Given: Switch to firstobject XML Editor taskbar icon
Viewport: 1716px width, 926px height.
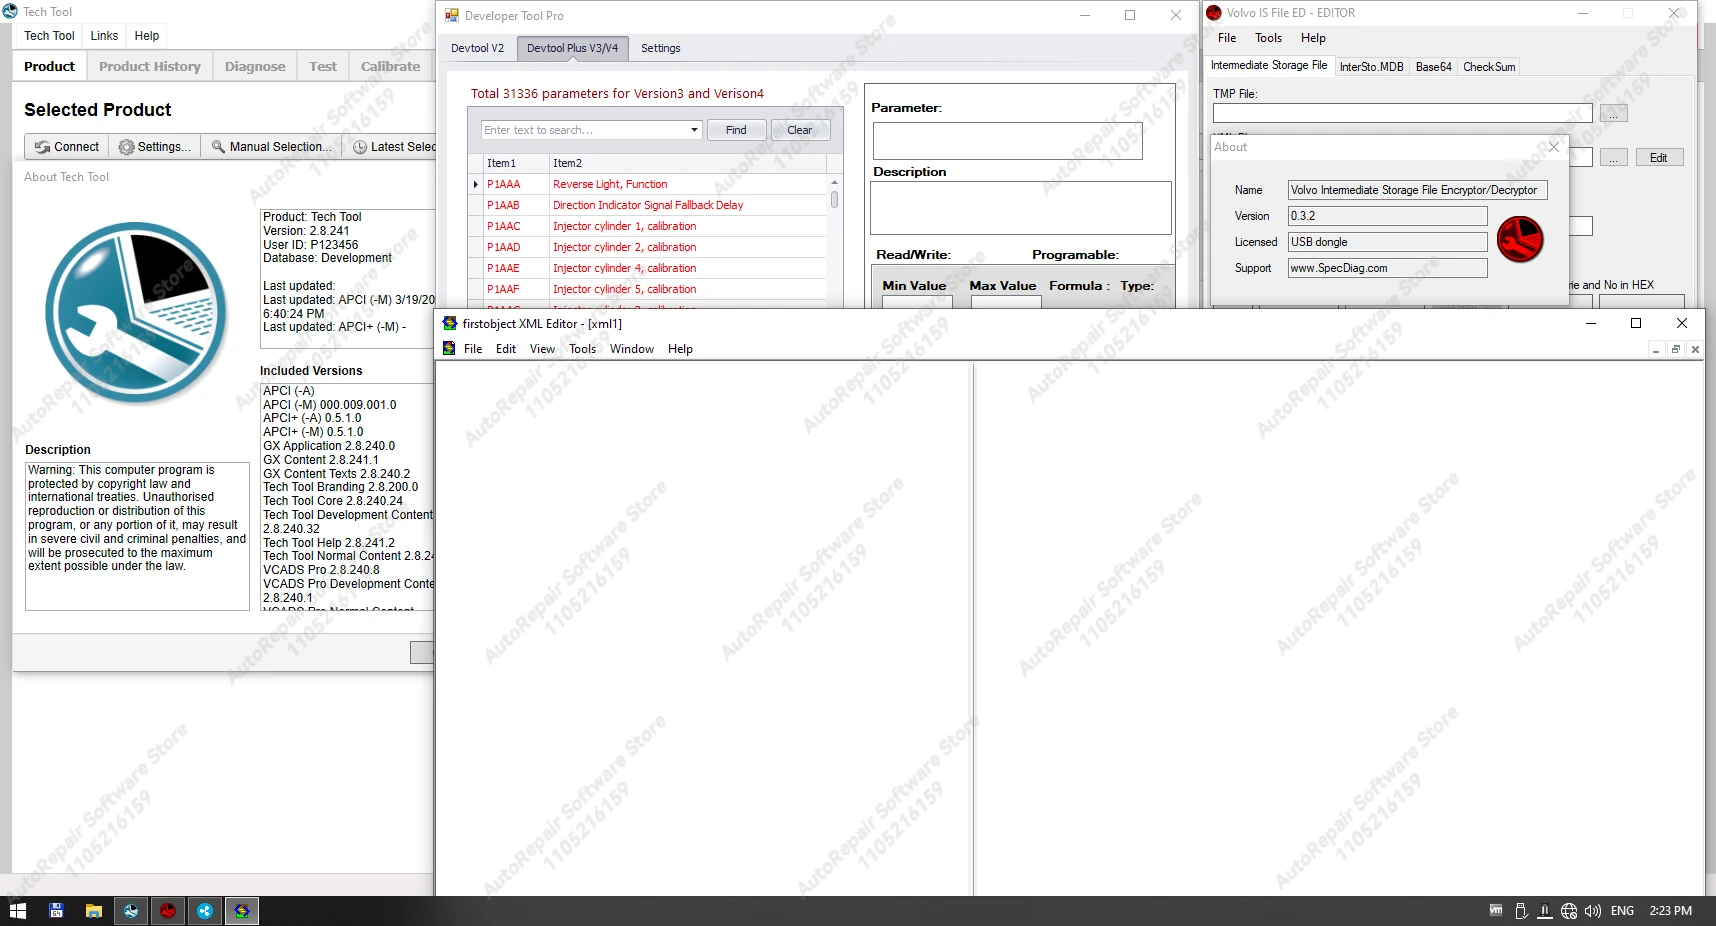Looking at the screenshot, I should click(242, 911).
